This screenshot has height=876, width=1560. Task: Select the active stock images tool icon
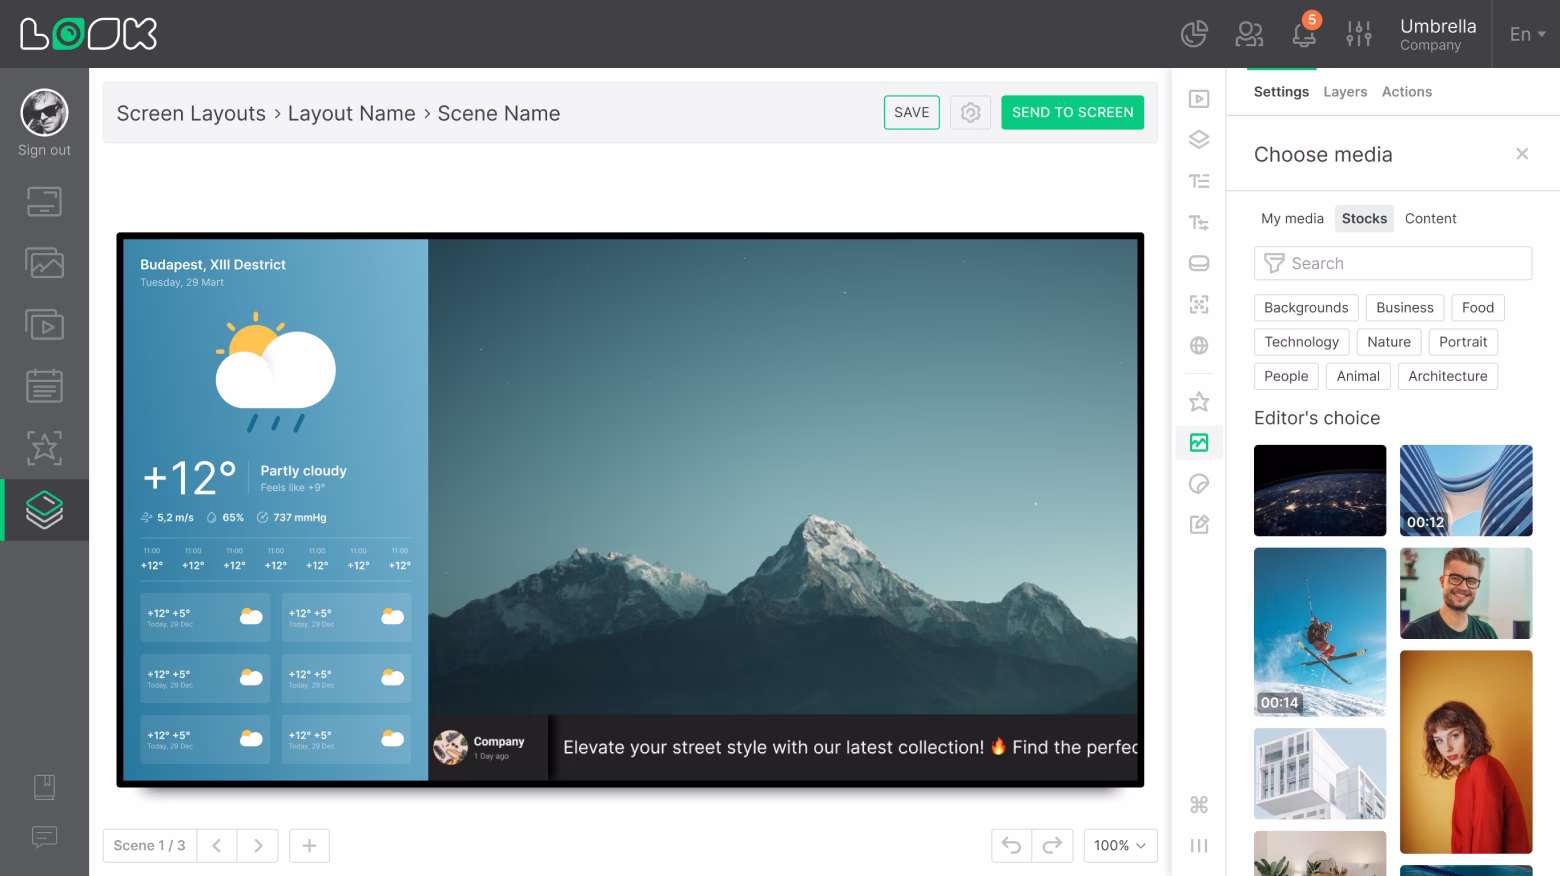[x=1199, y=442]
